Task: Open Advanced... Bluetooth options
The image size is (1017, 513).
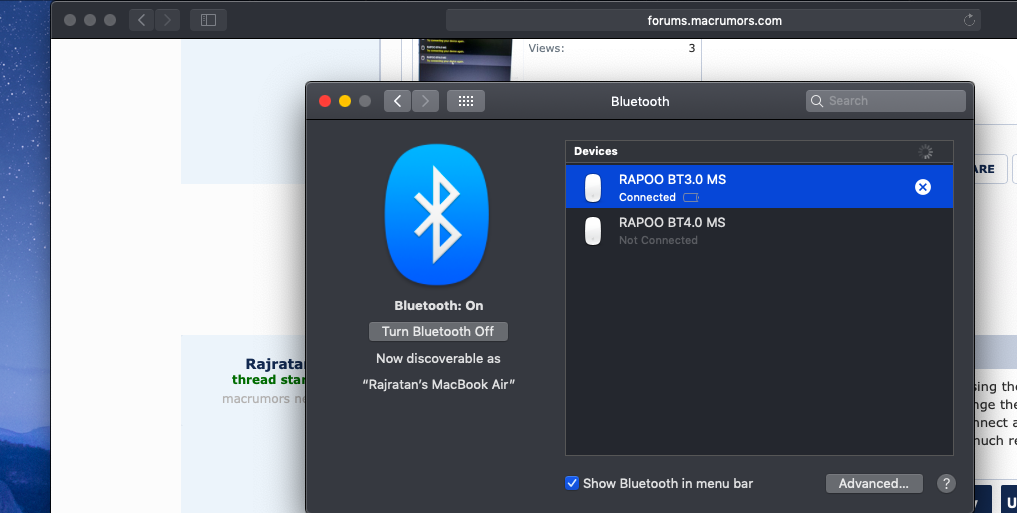Action: click(x=874, y=483)
